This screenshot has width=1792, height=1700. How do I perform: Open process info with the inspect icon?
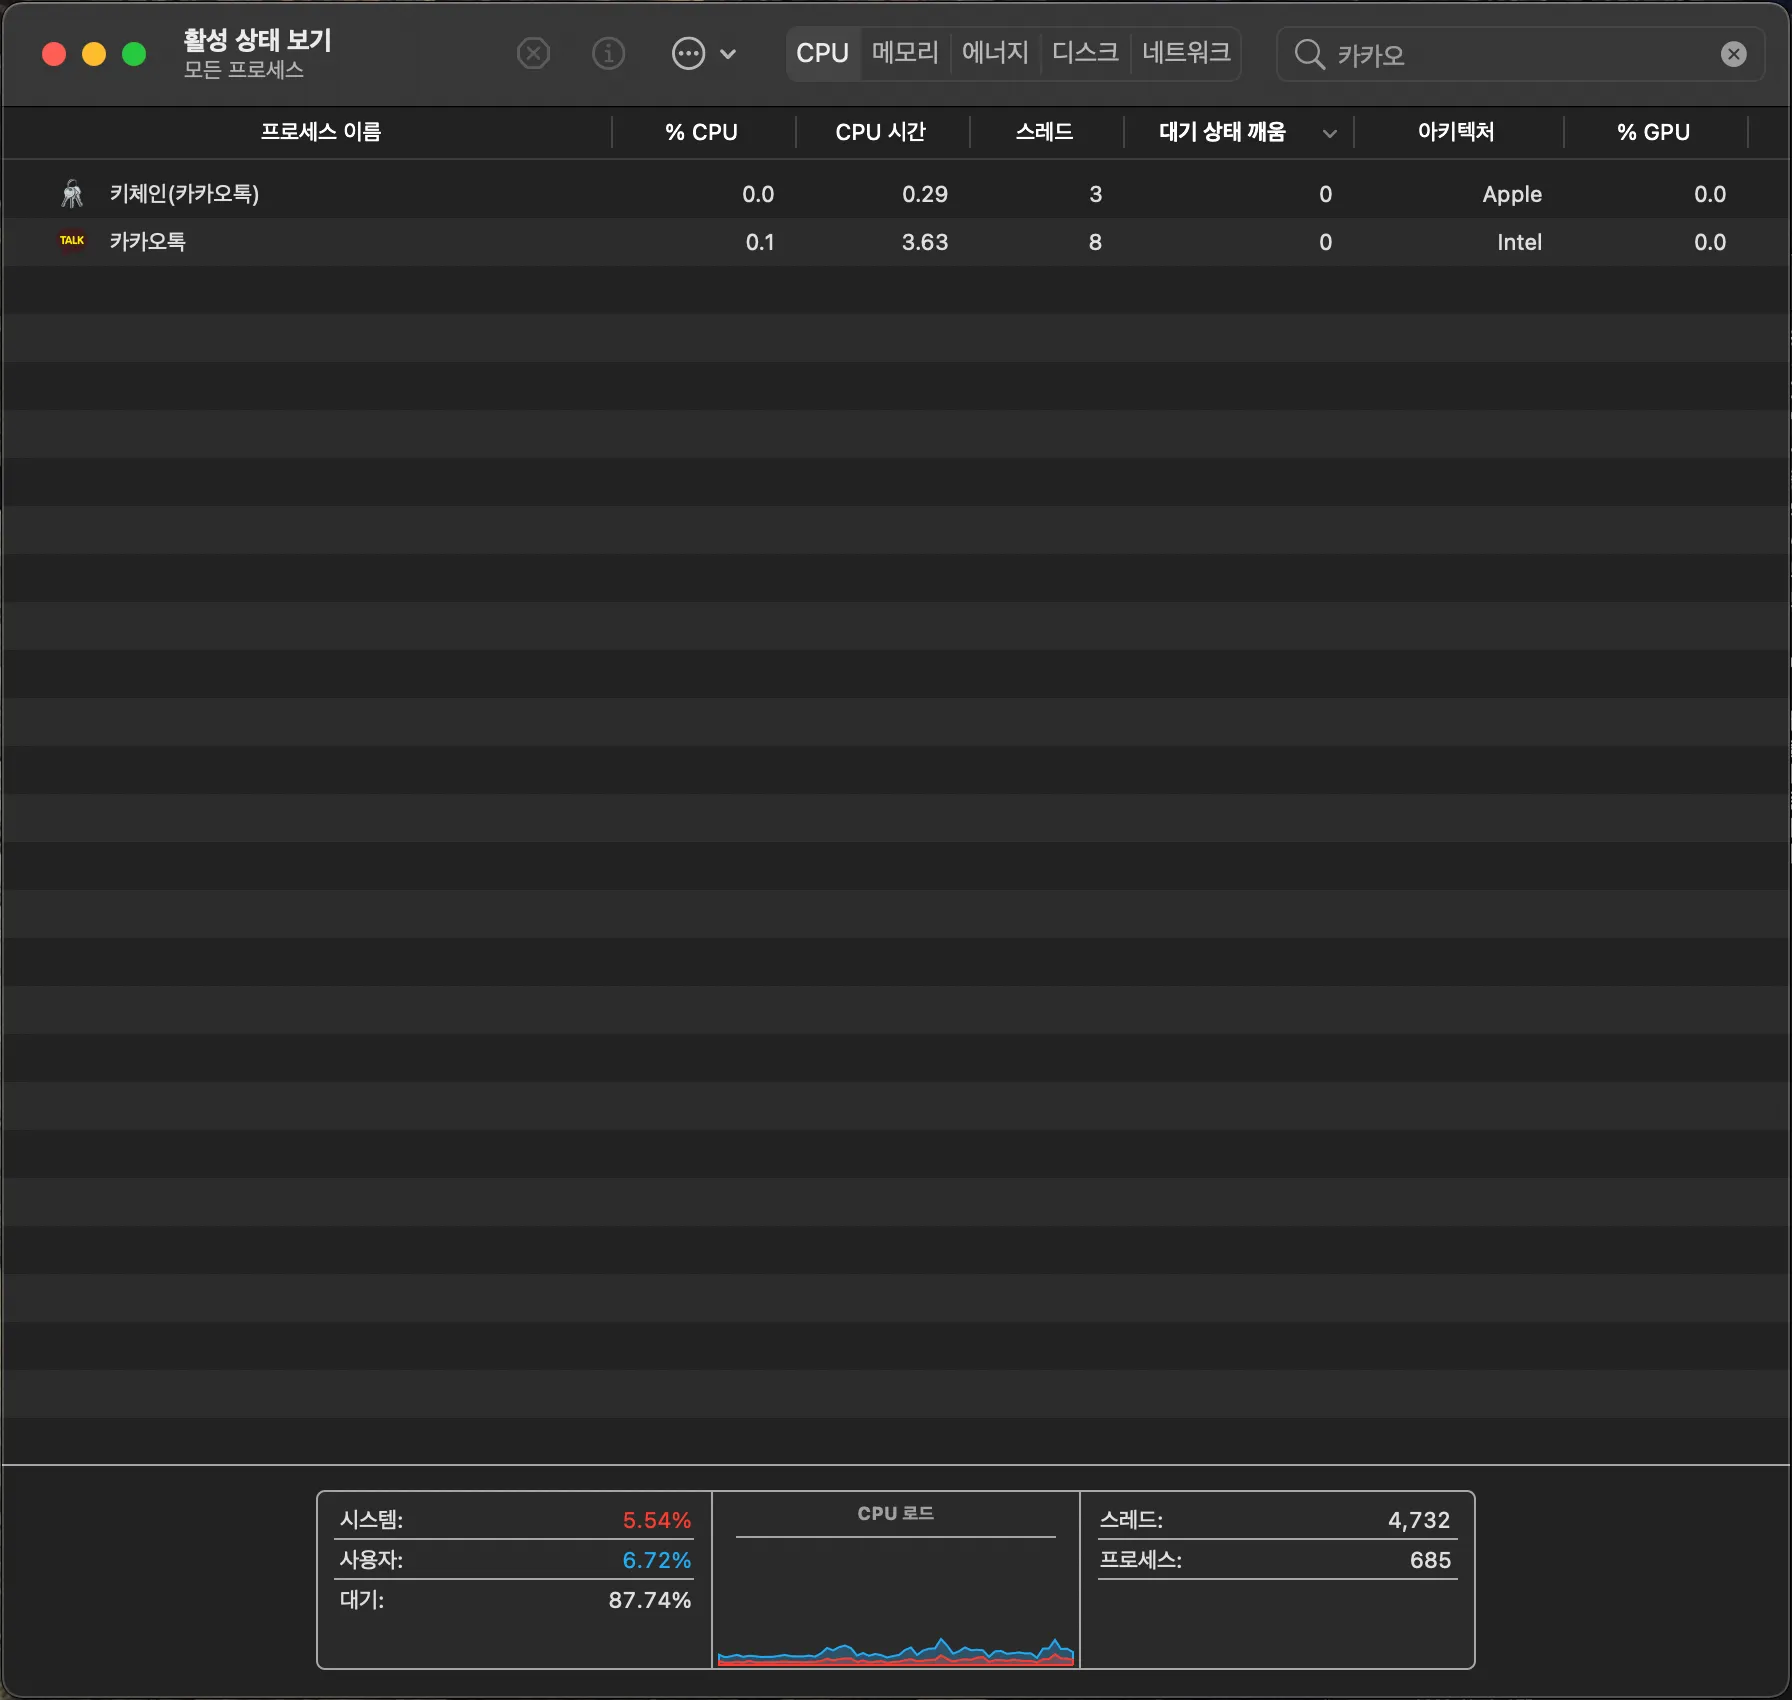click(608, 53)
